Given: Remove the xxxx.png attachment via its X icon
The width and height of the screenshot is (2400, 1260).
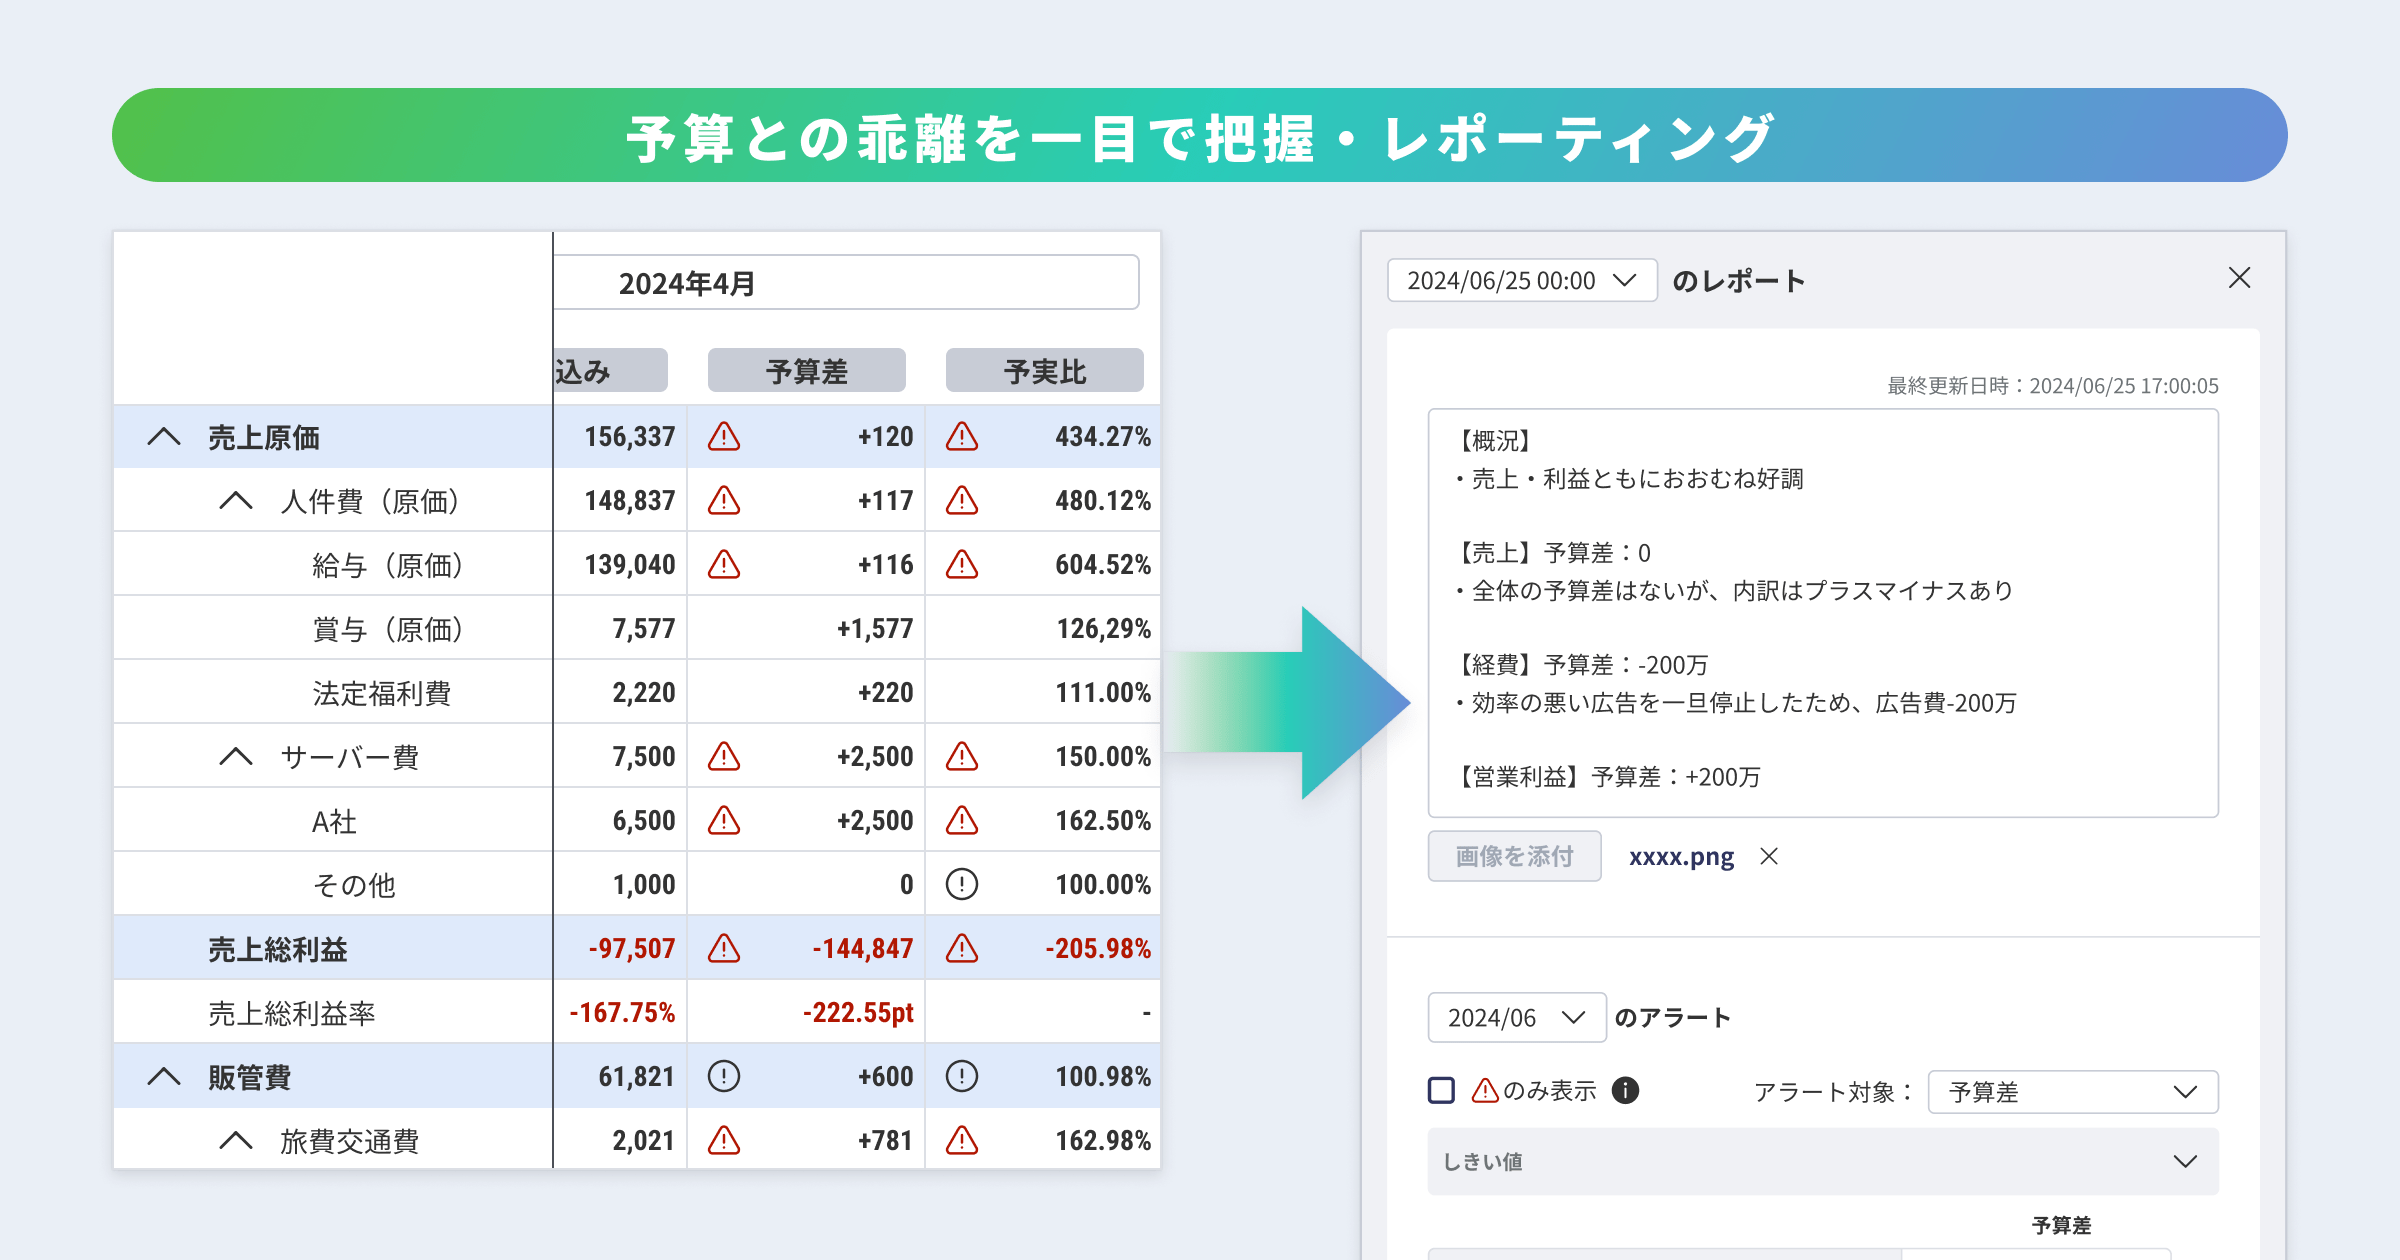Looking at the screenshot, I should click(1769, 857).
